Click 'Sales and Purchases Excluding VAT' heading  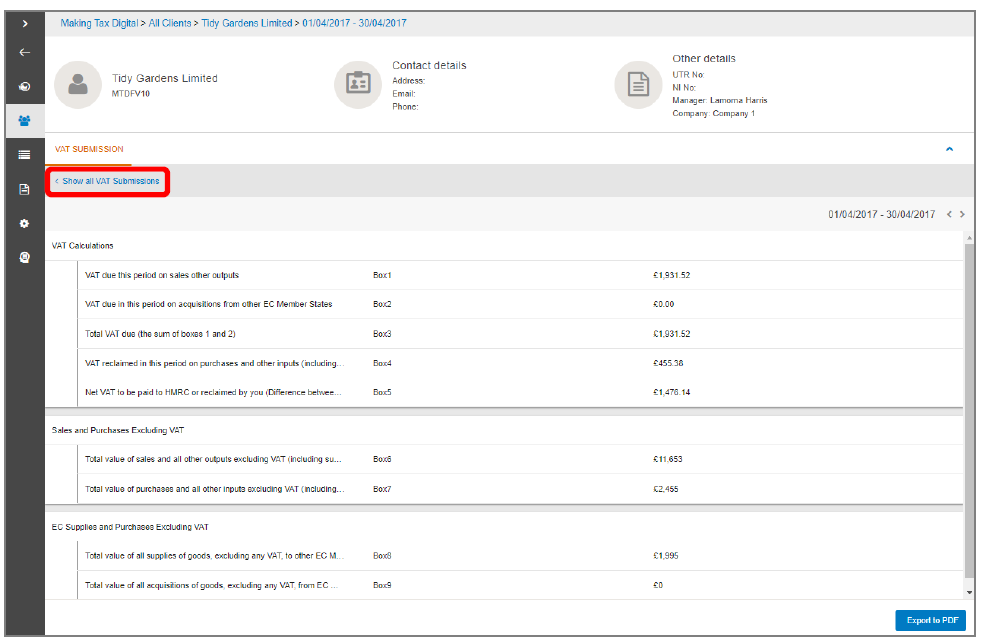pyautogui.click(x=118, y=431)
